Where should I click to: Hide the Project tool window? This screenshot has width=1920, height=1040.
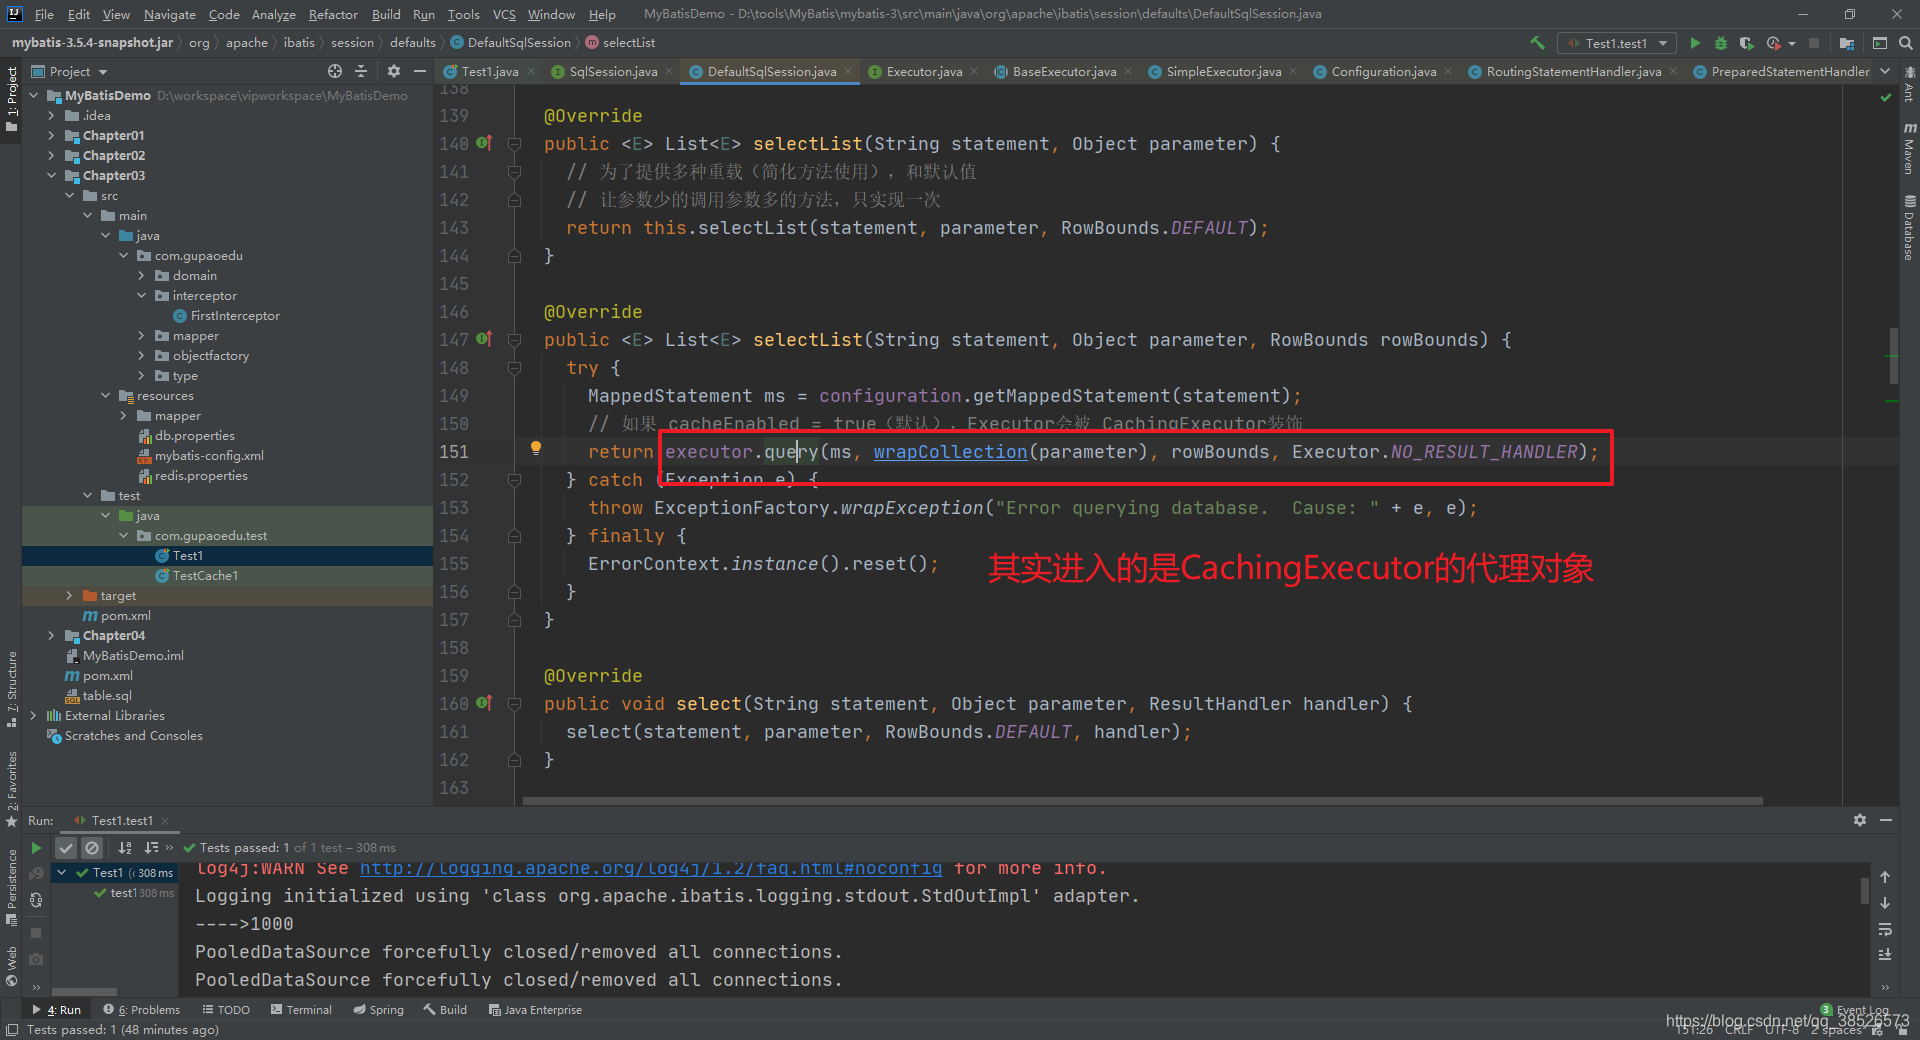pyautogui.click(x=420, y=71)
